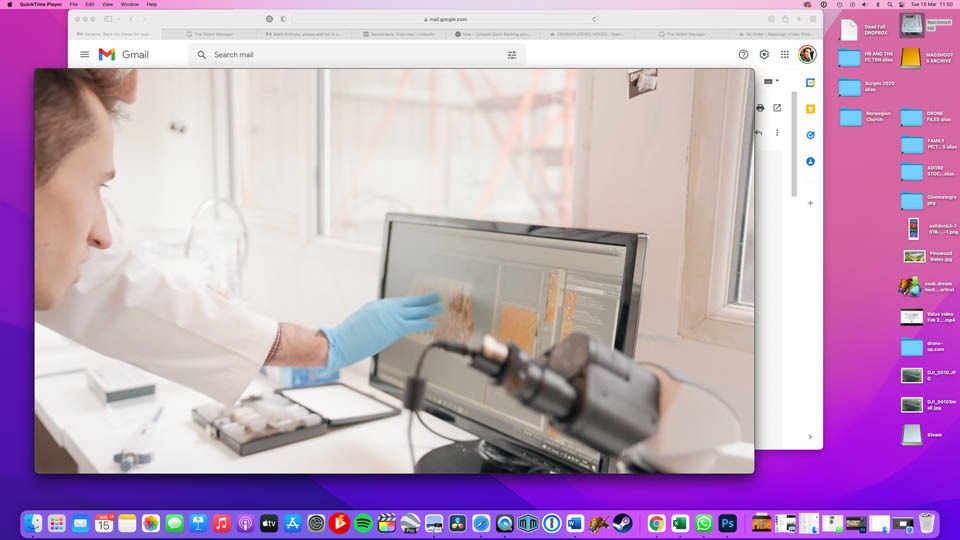The image size is (960, 540).
Task: Click the mail.google.com address bar
Action: 445,19
